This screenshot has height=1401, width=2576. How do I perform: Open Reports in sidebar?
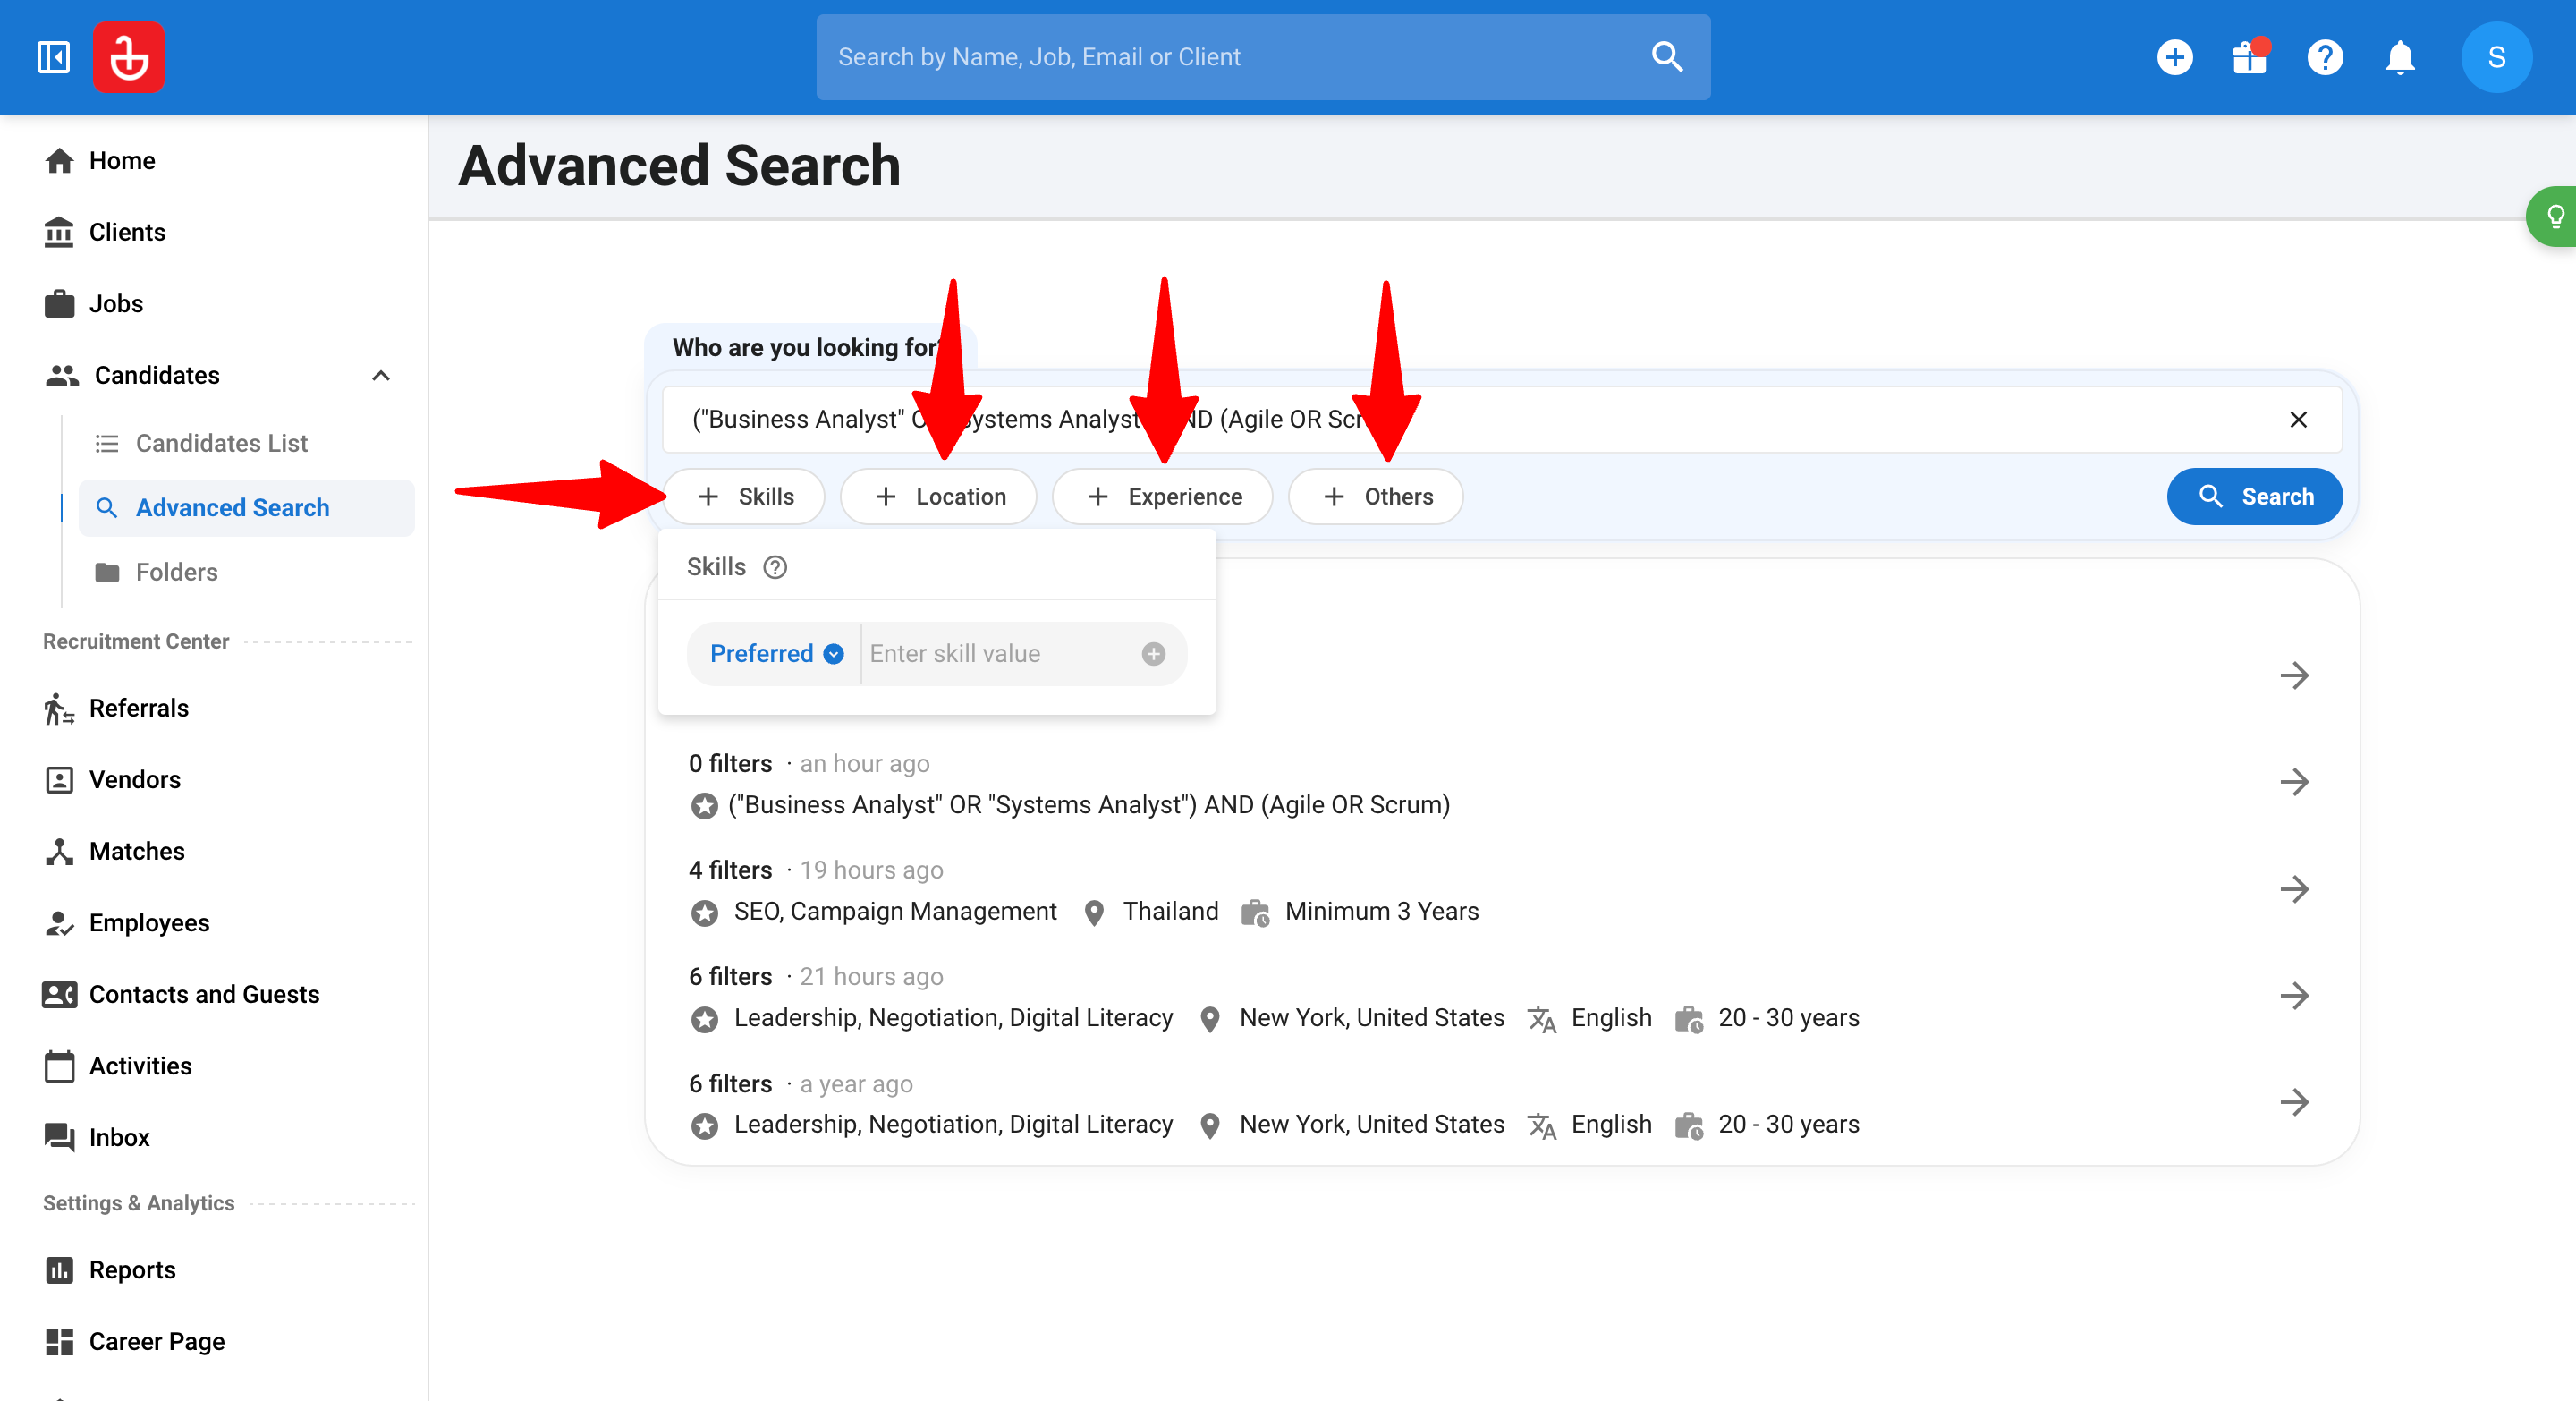pos(132,1270)
